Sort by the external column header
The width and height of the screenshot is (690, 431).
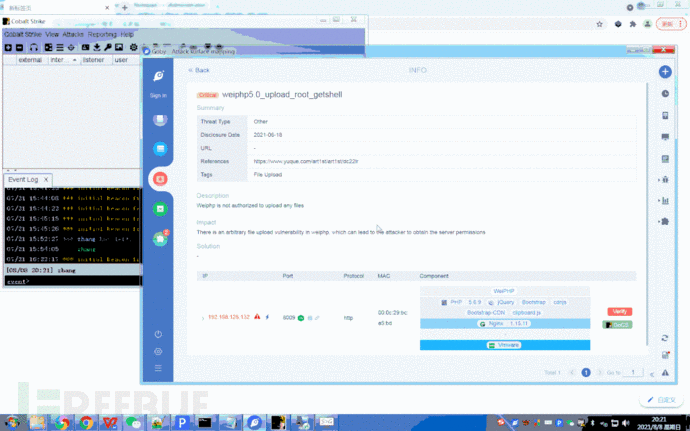30,60
